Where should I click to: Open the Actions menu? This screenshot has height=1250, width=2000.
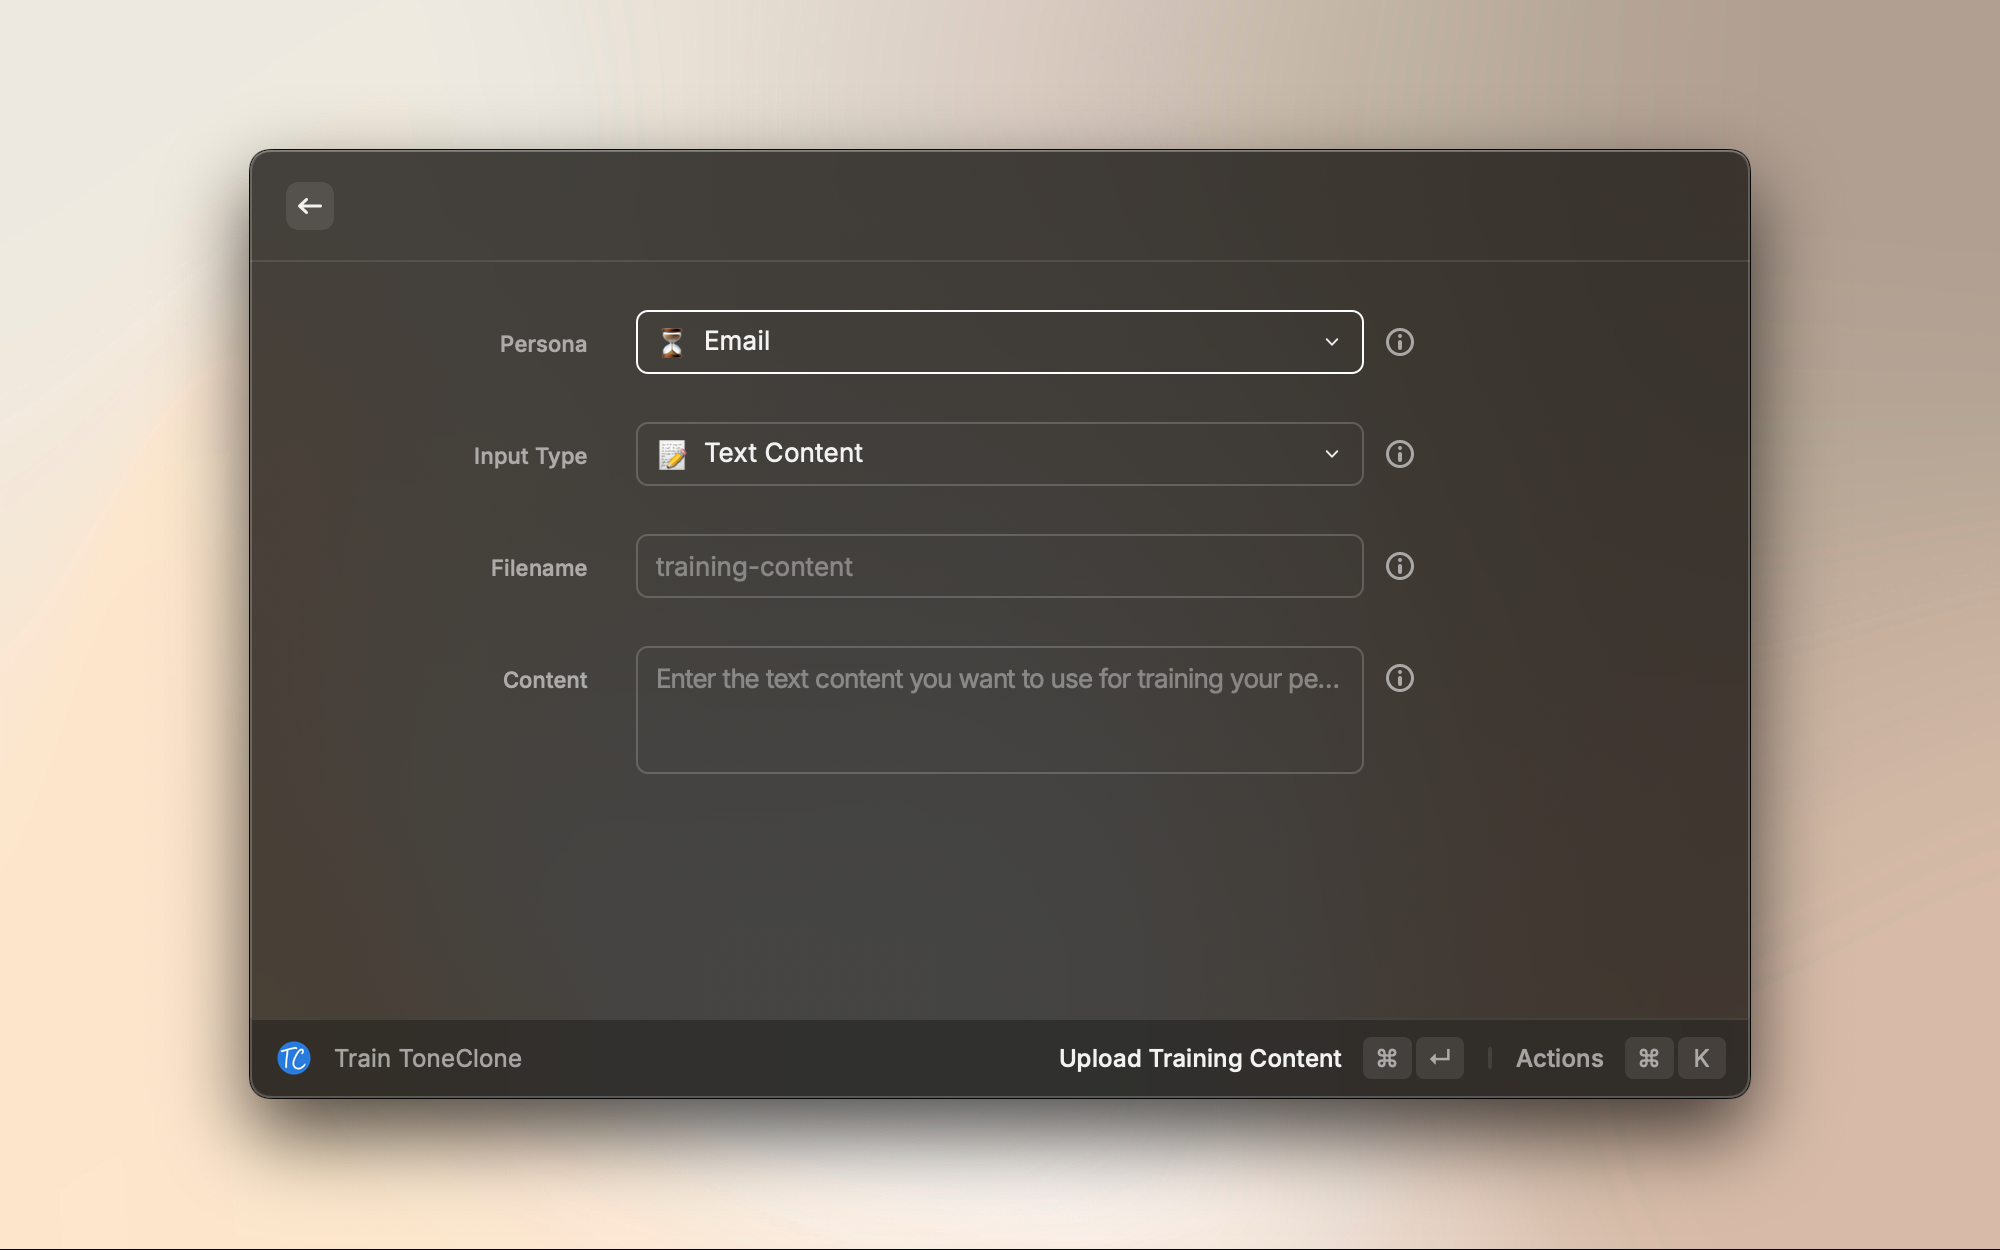1558,1058
